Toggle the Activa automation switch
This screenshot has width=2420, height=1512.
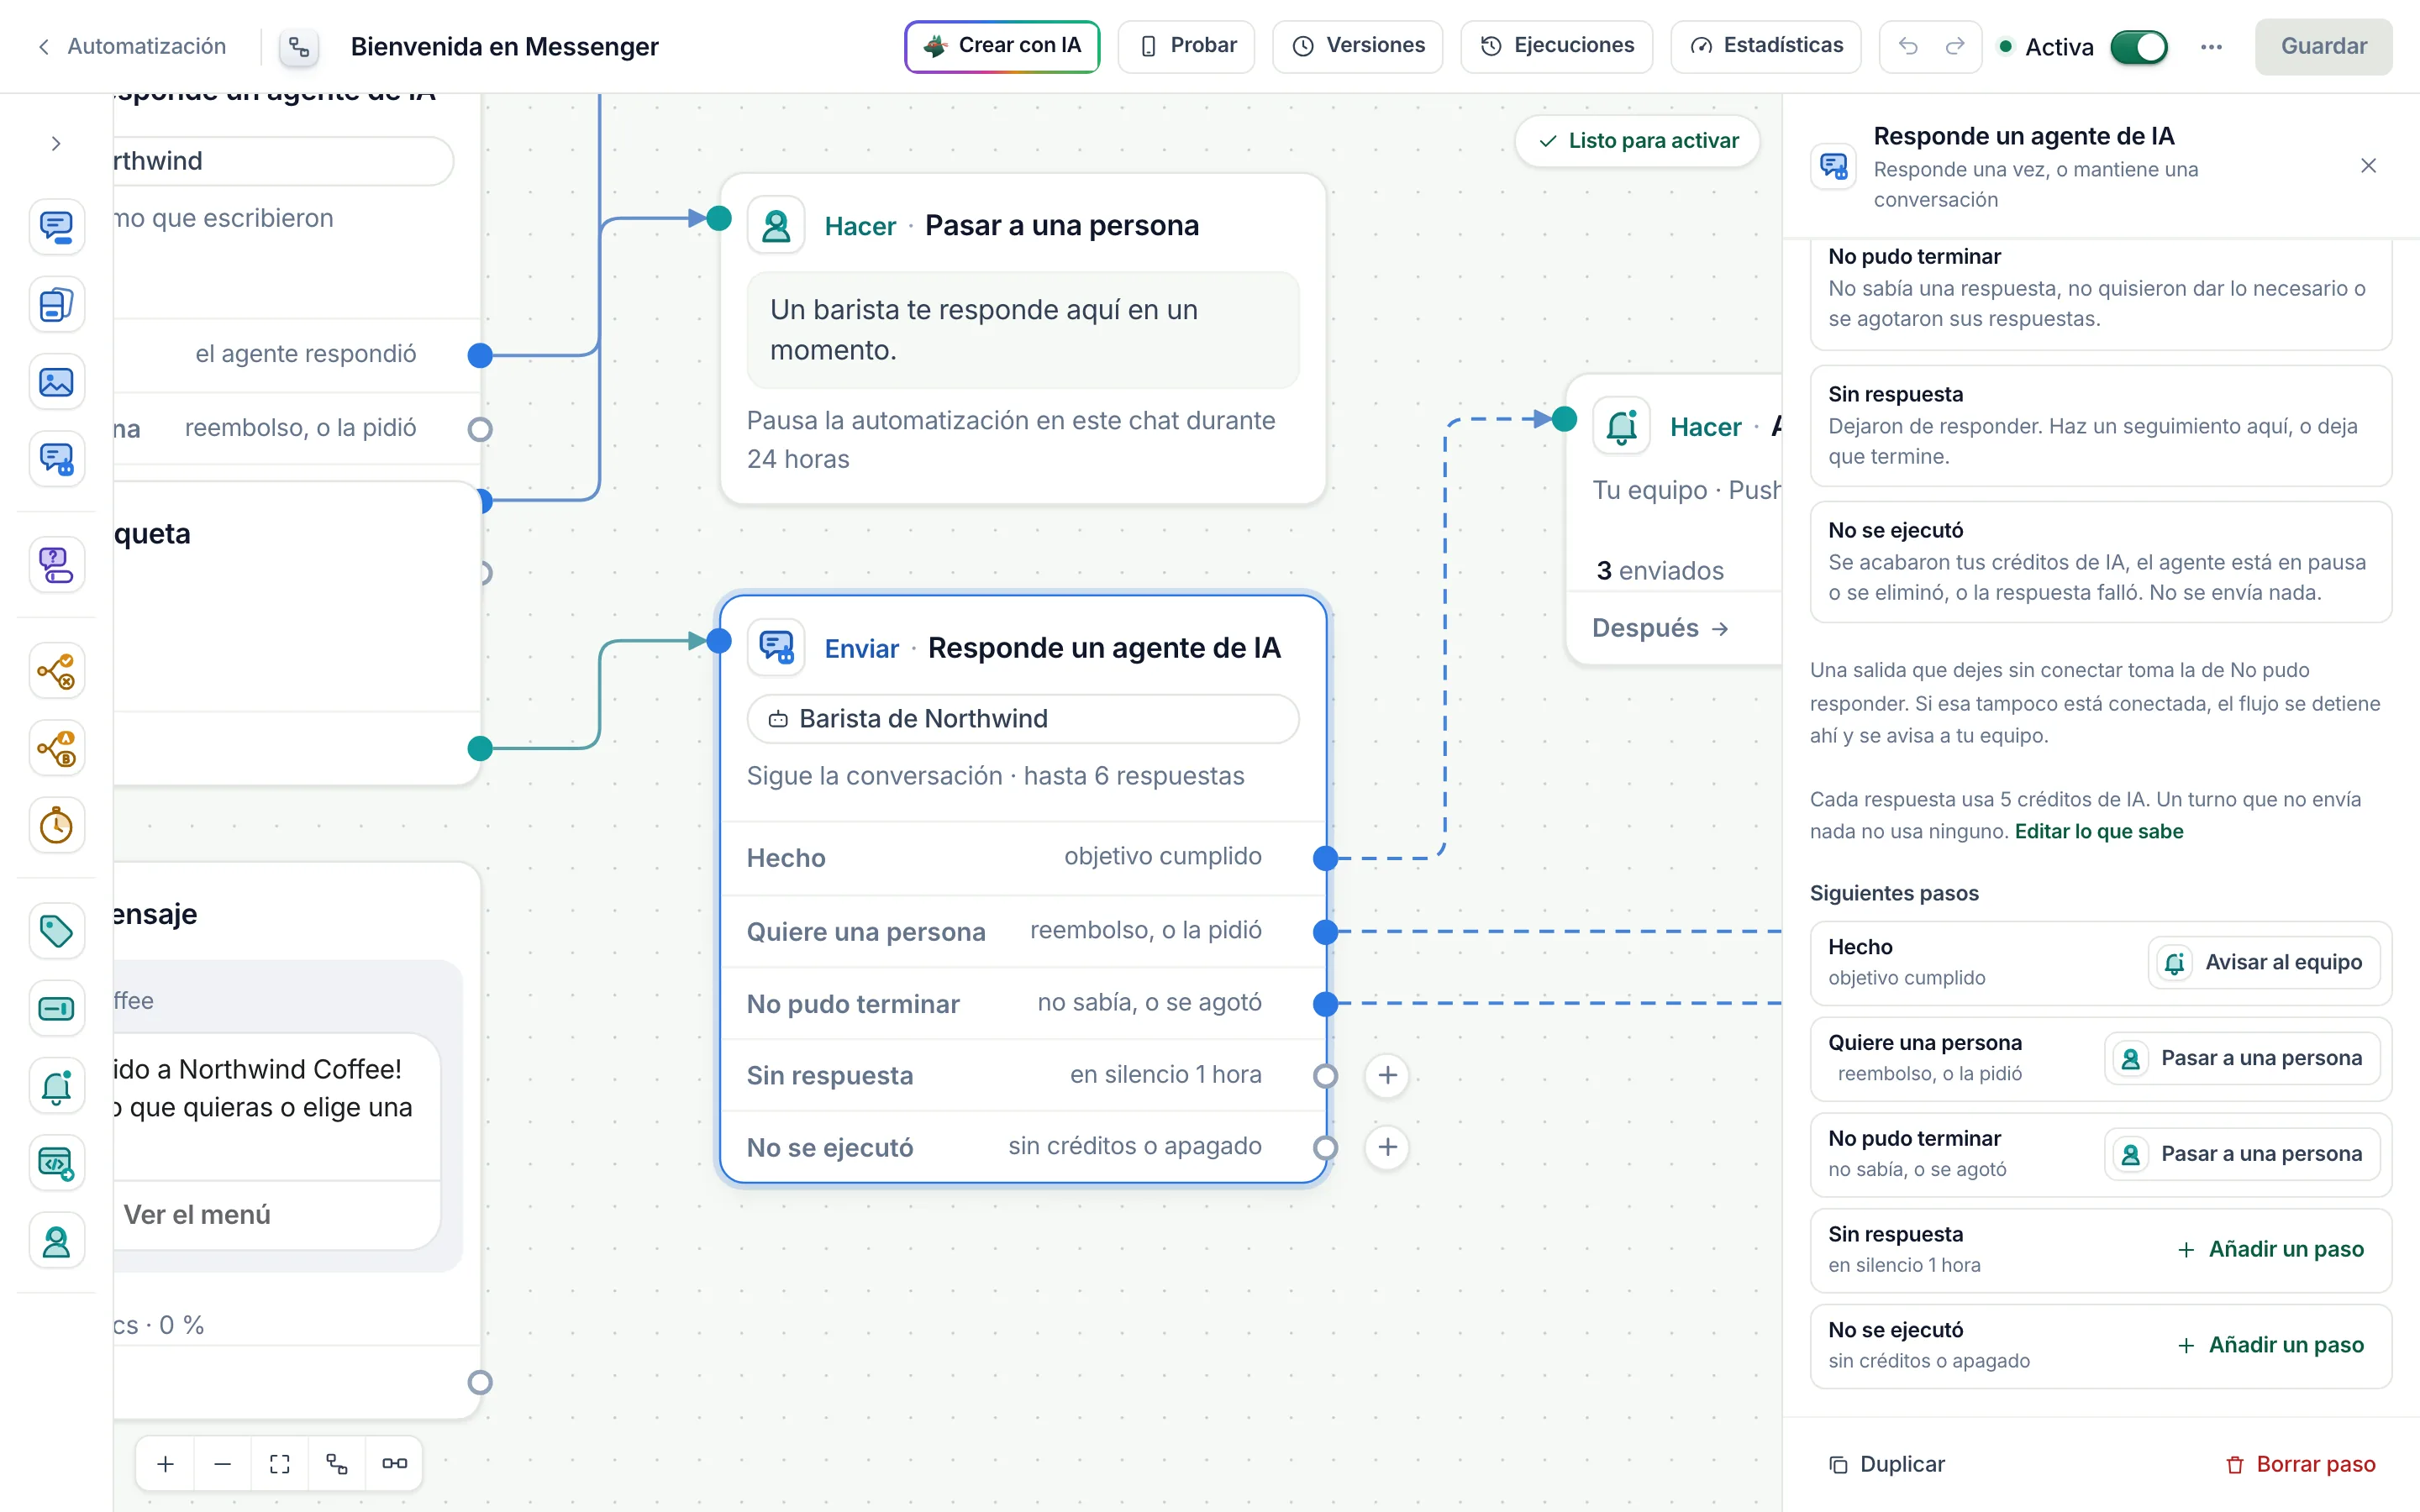pos(2138,47)
